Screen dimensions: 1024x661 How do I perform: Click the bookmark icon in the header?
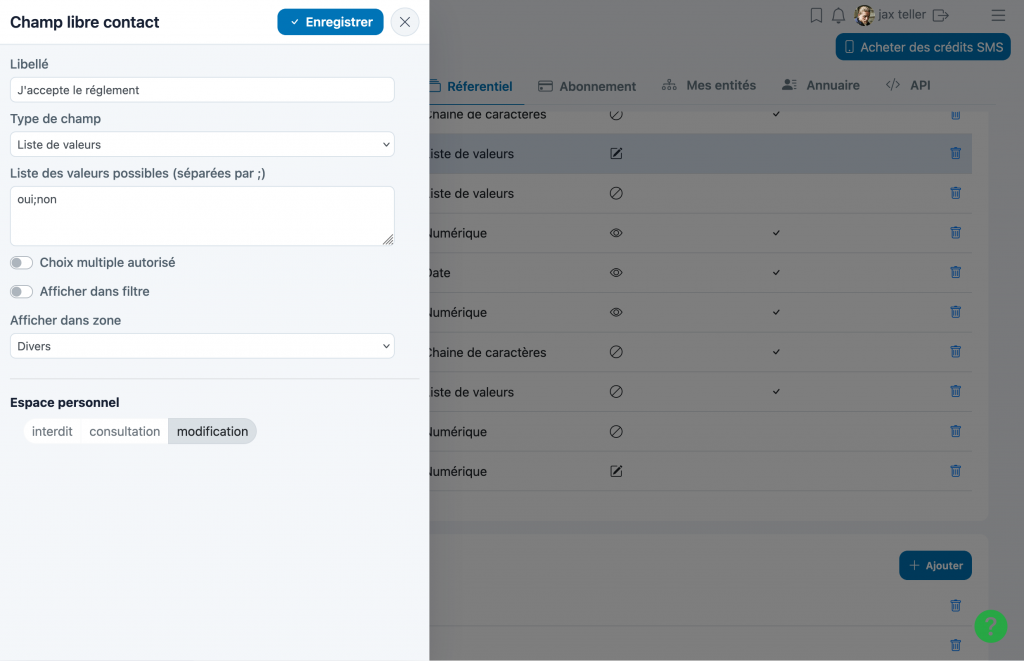click(816, 15)
